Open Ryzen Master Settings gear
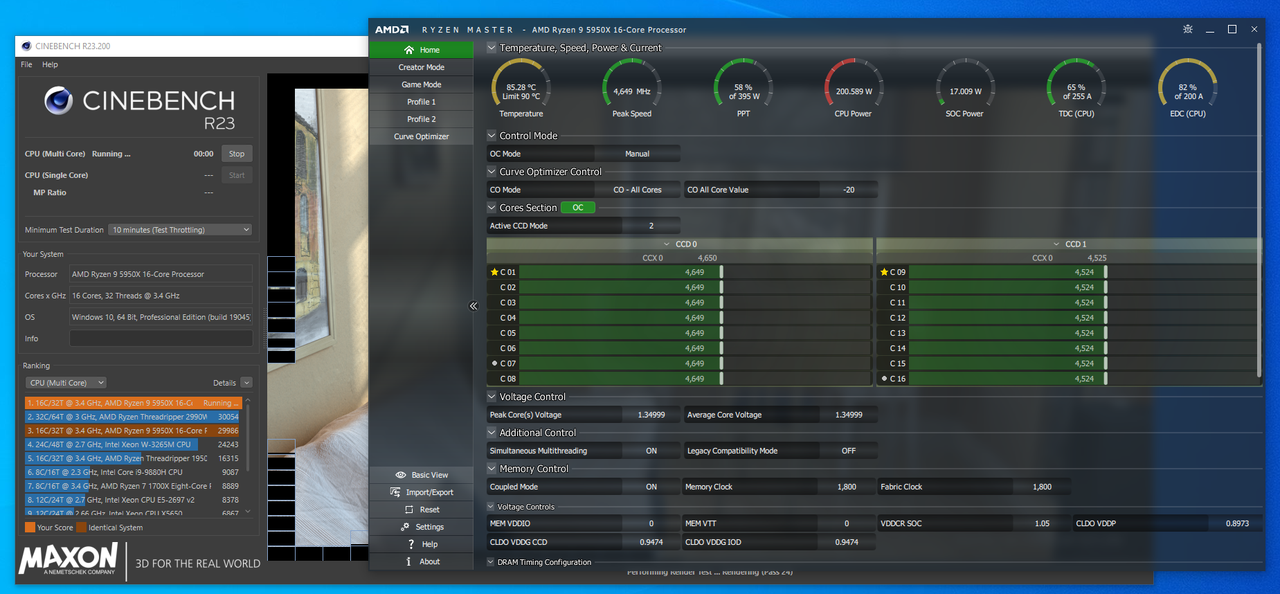This screenshot has height=594, width=1280. click(x=405, y=527)
